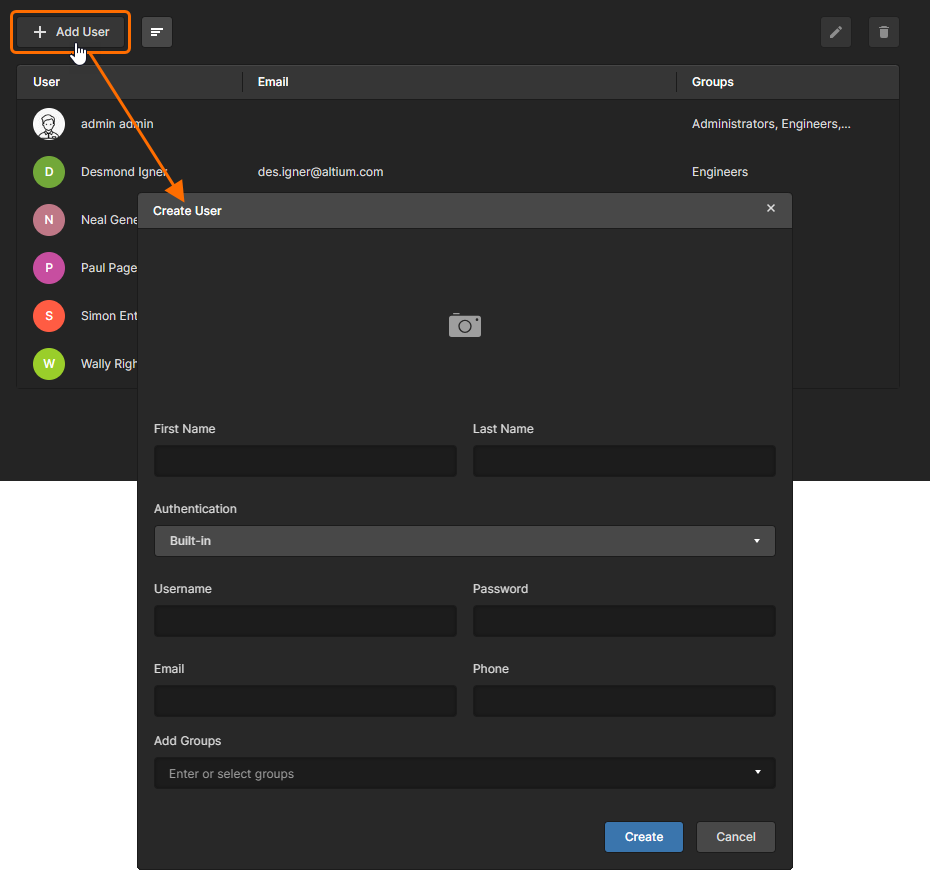Click Simon's orange avatar icon
The image size is (930, 870).
click(x=48, y=316)
